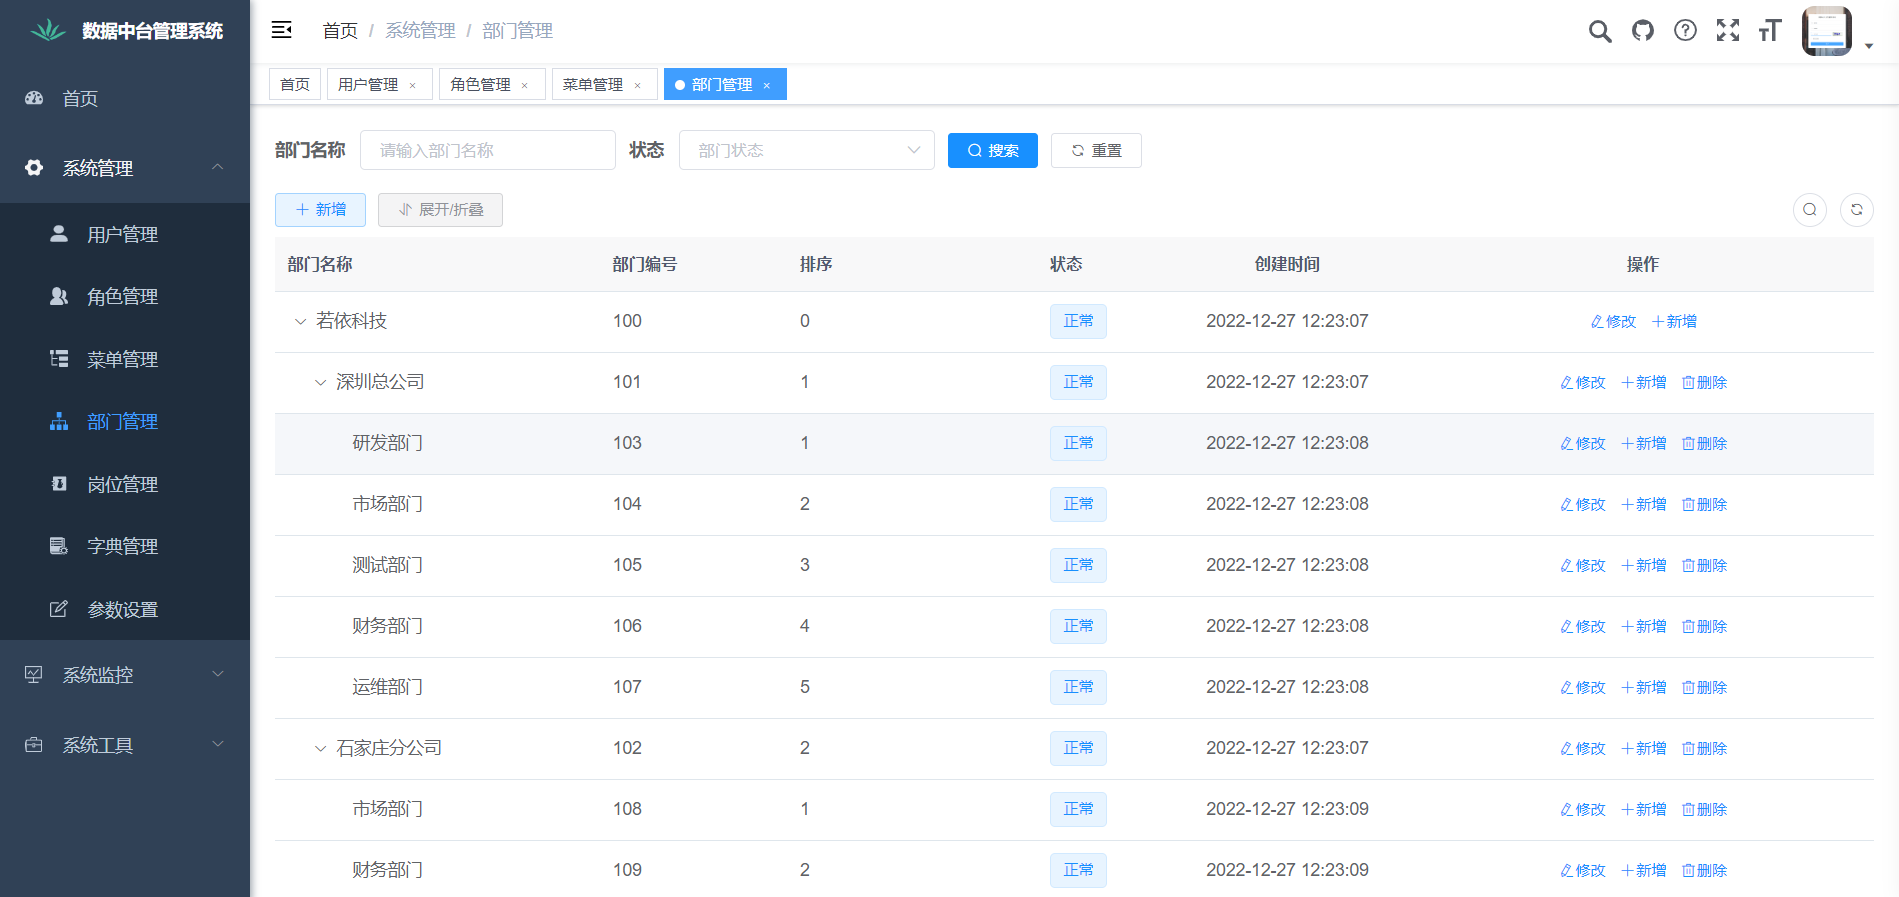Open the font size setting icon
Image resolution: width=1899 pixels, height=897 pixels.
pyautogui.click(x=1770, y=31)
